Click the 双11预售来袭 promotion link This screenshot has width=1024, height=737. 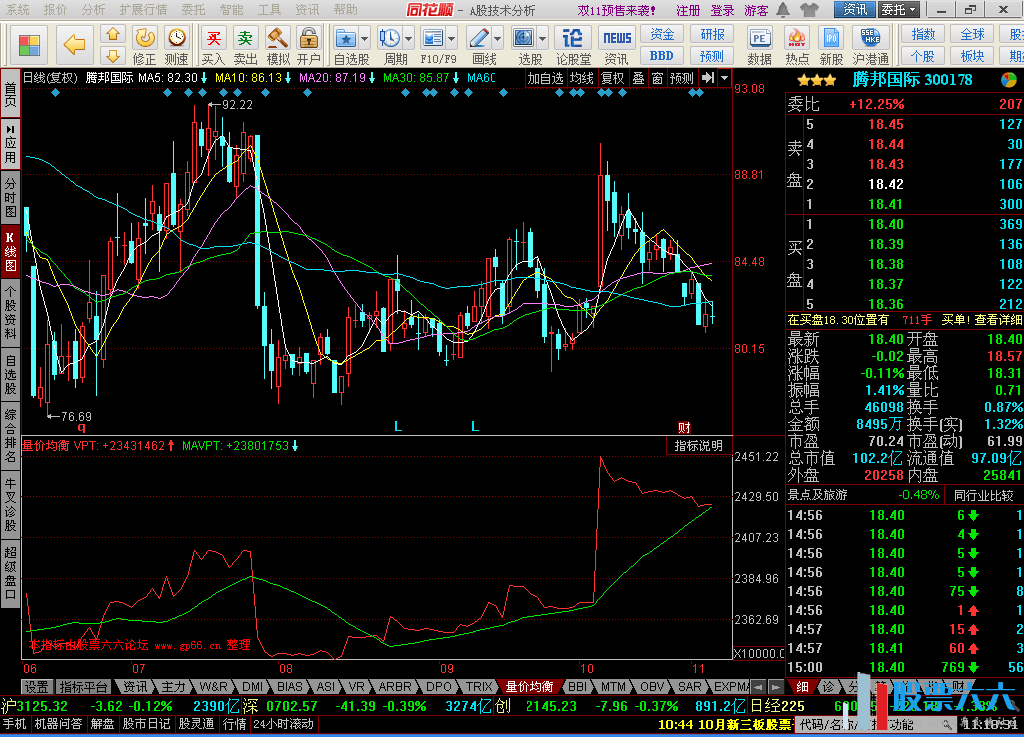coord(616,10)
